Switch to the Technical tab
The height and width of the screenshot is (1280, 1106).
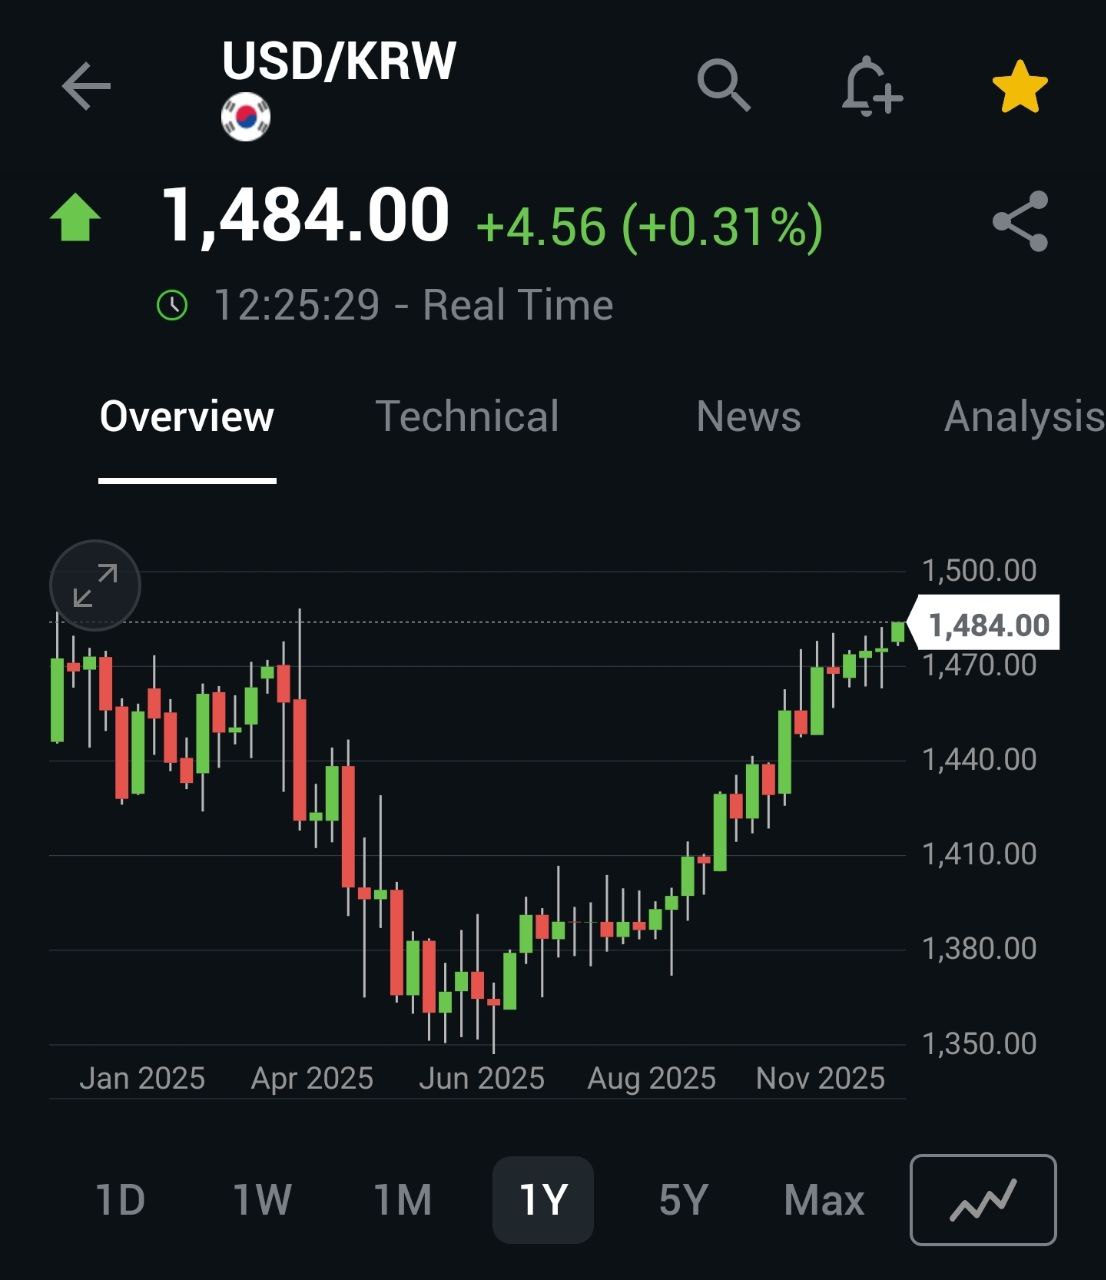(x=467, y=417)
